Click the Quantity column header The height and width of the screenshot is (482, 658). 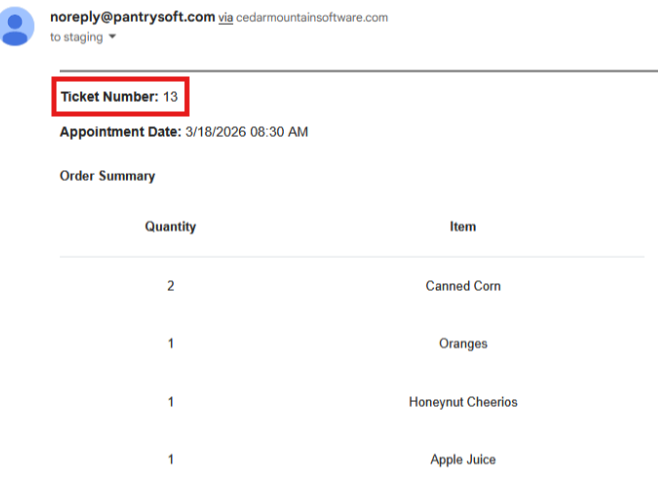coord(170,227)
